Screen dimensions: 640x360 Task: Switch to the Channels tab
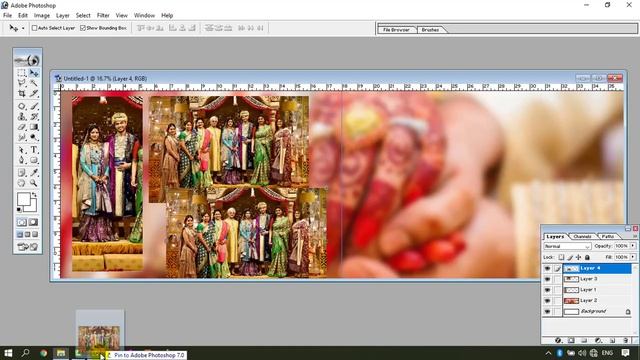click(x=582, y=236)
